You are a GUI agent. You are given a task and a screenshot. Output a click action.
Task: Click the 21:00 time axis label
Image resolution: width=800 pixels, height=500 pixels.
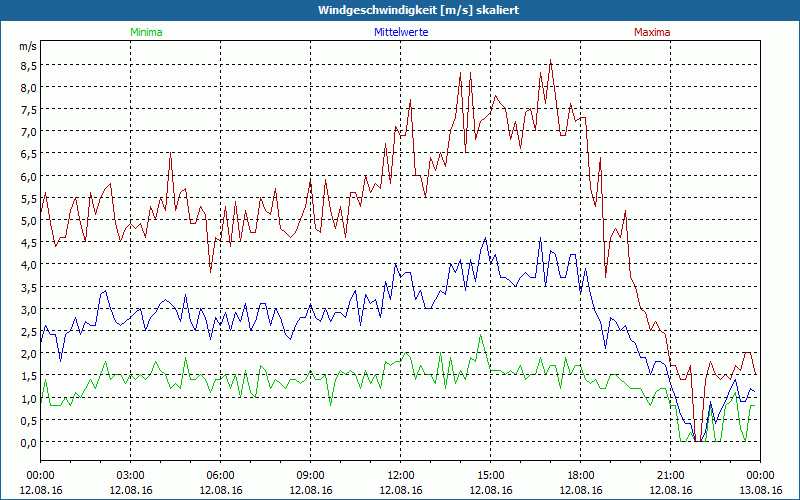point(670,476)
